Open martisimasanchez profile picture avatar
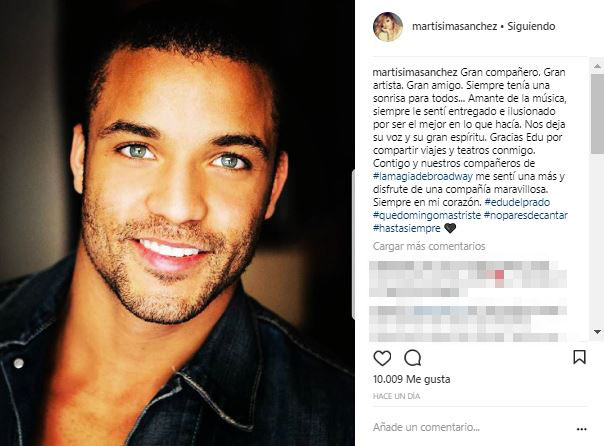 (388, 27)
